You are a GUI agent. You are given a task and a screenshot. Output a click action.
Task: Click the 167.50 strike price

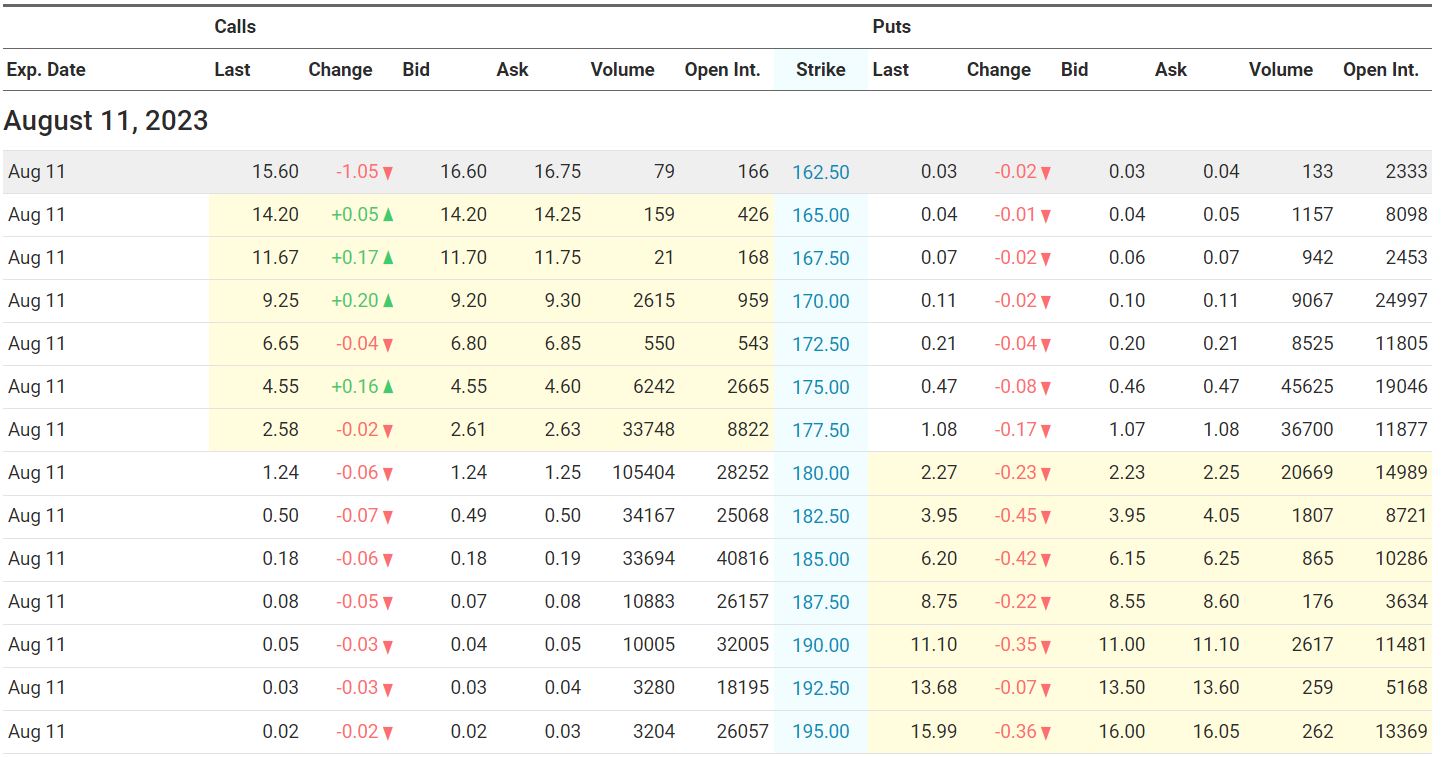(x=821, y=258)
